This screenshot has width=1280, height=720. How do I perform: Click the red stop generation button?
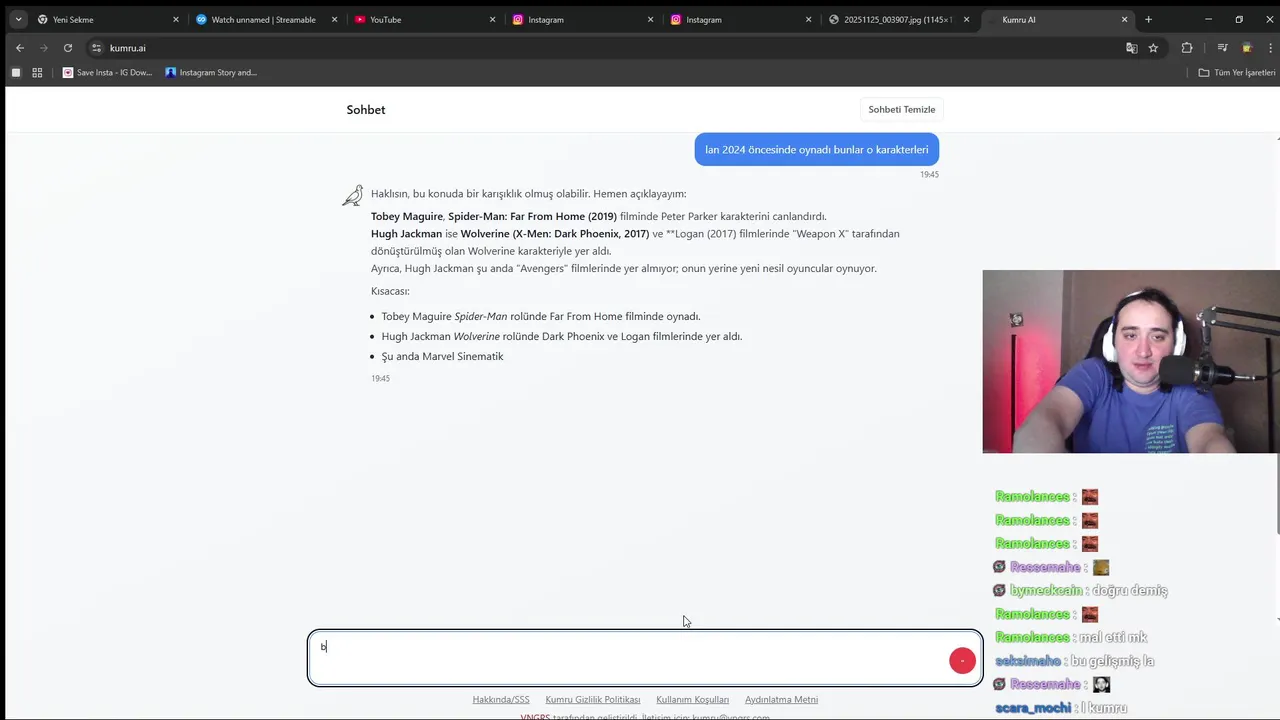click(962, 660)
